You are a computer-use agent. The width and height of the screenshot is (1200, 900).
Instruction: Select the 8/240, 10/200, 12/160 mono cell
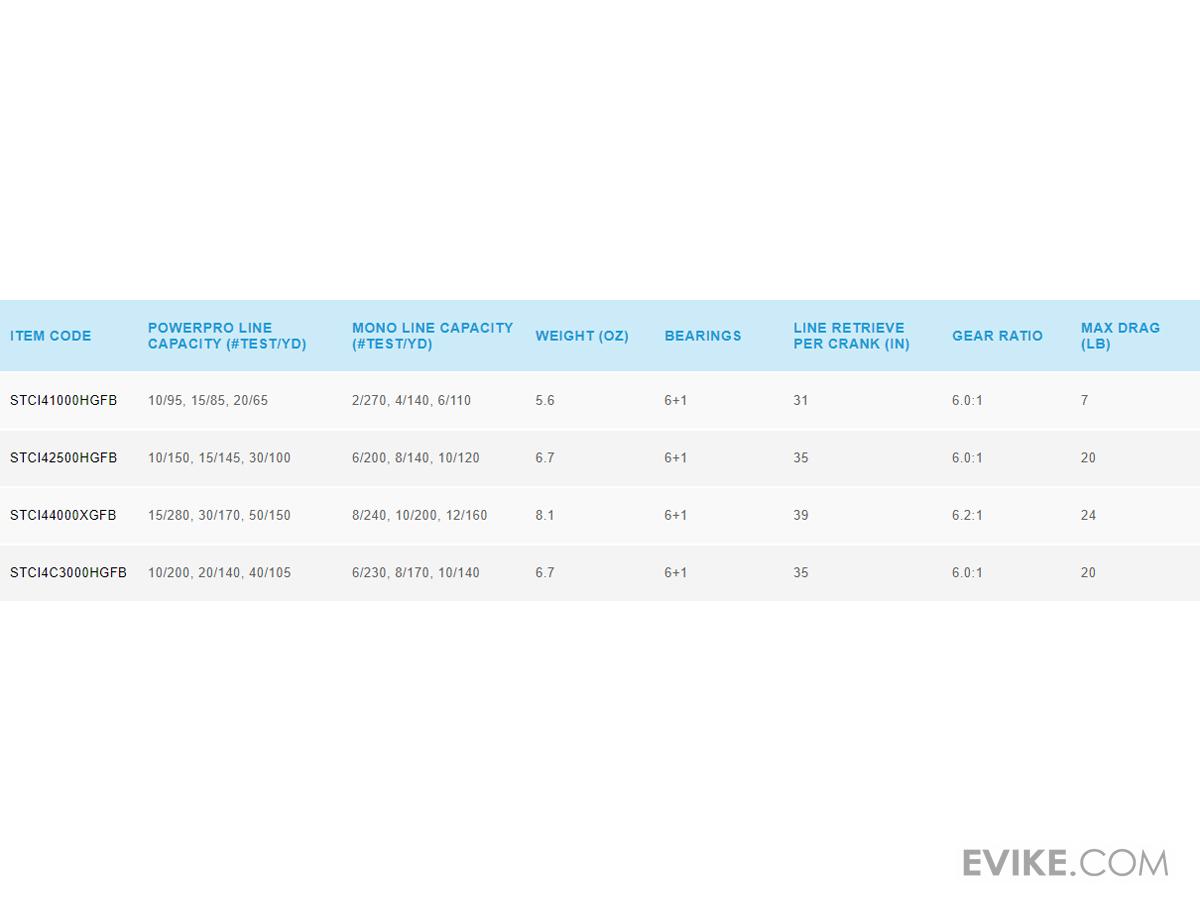point(420,515)
